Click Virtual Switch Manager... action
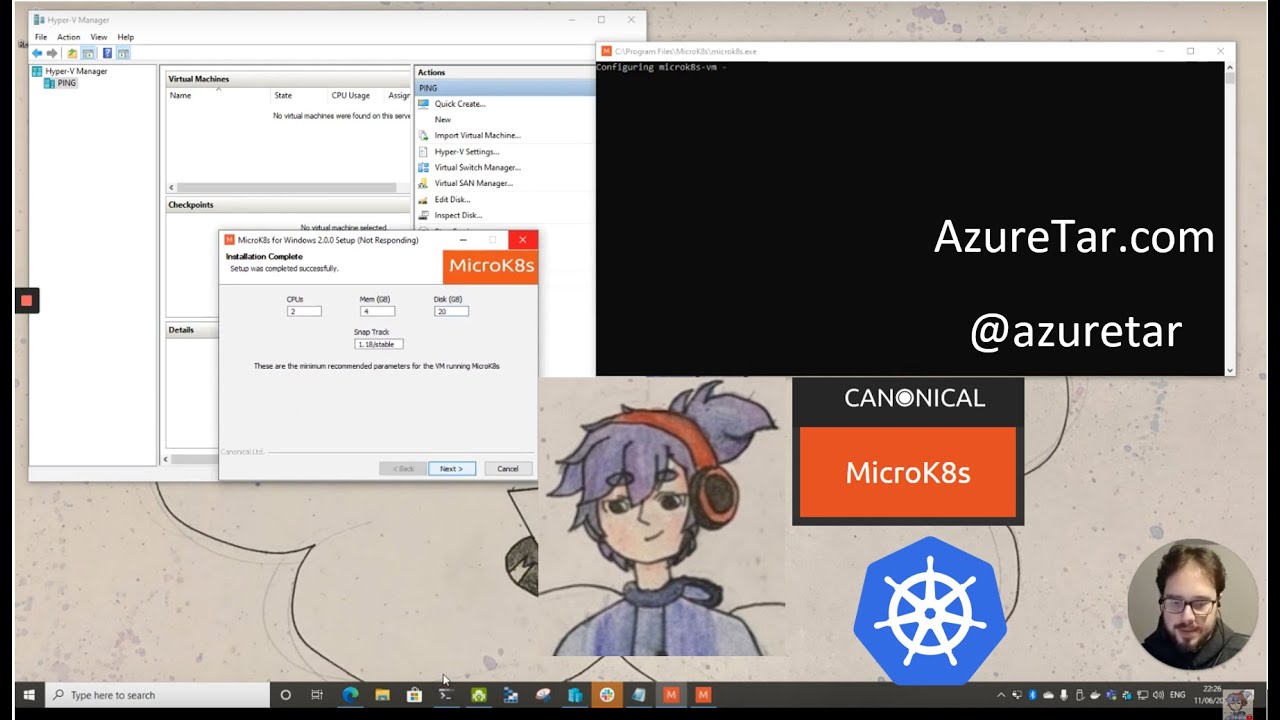 coord(478,167)
